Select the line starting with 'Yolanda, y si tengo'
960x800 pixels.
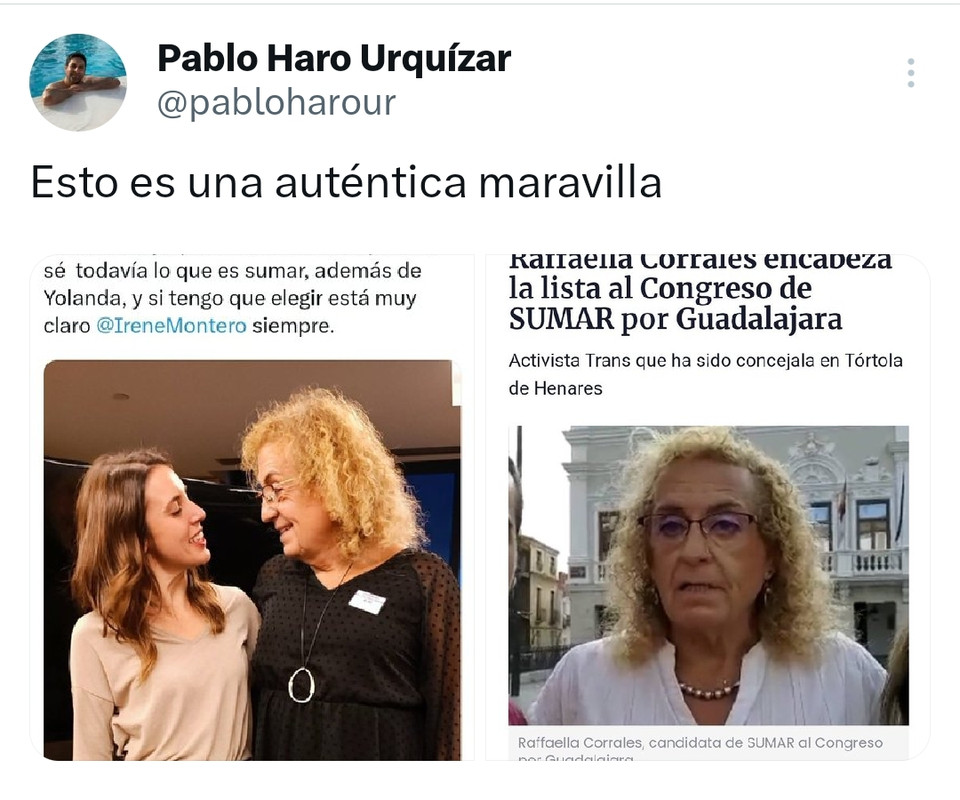[230, 299]
